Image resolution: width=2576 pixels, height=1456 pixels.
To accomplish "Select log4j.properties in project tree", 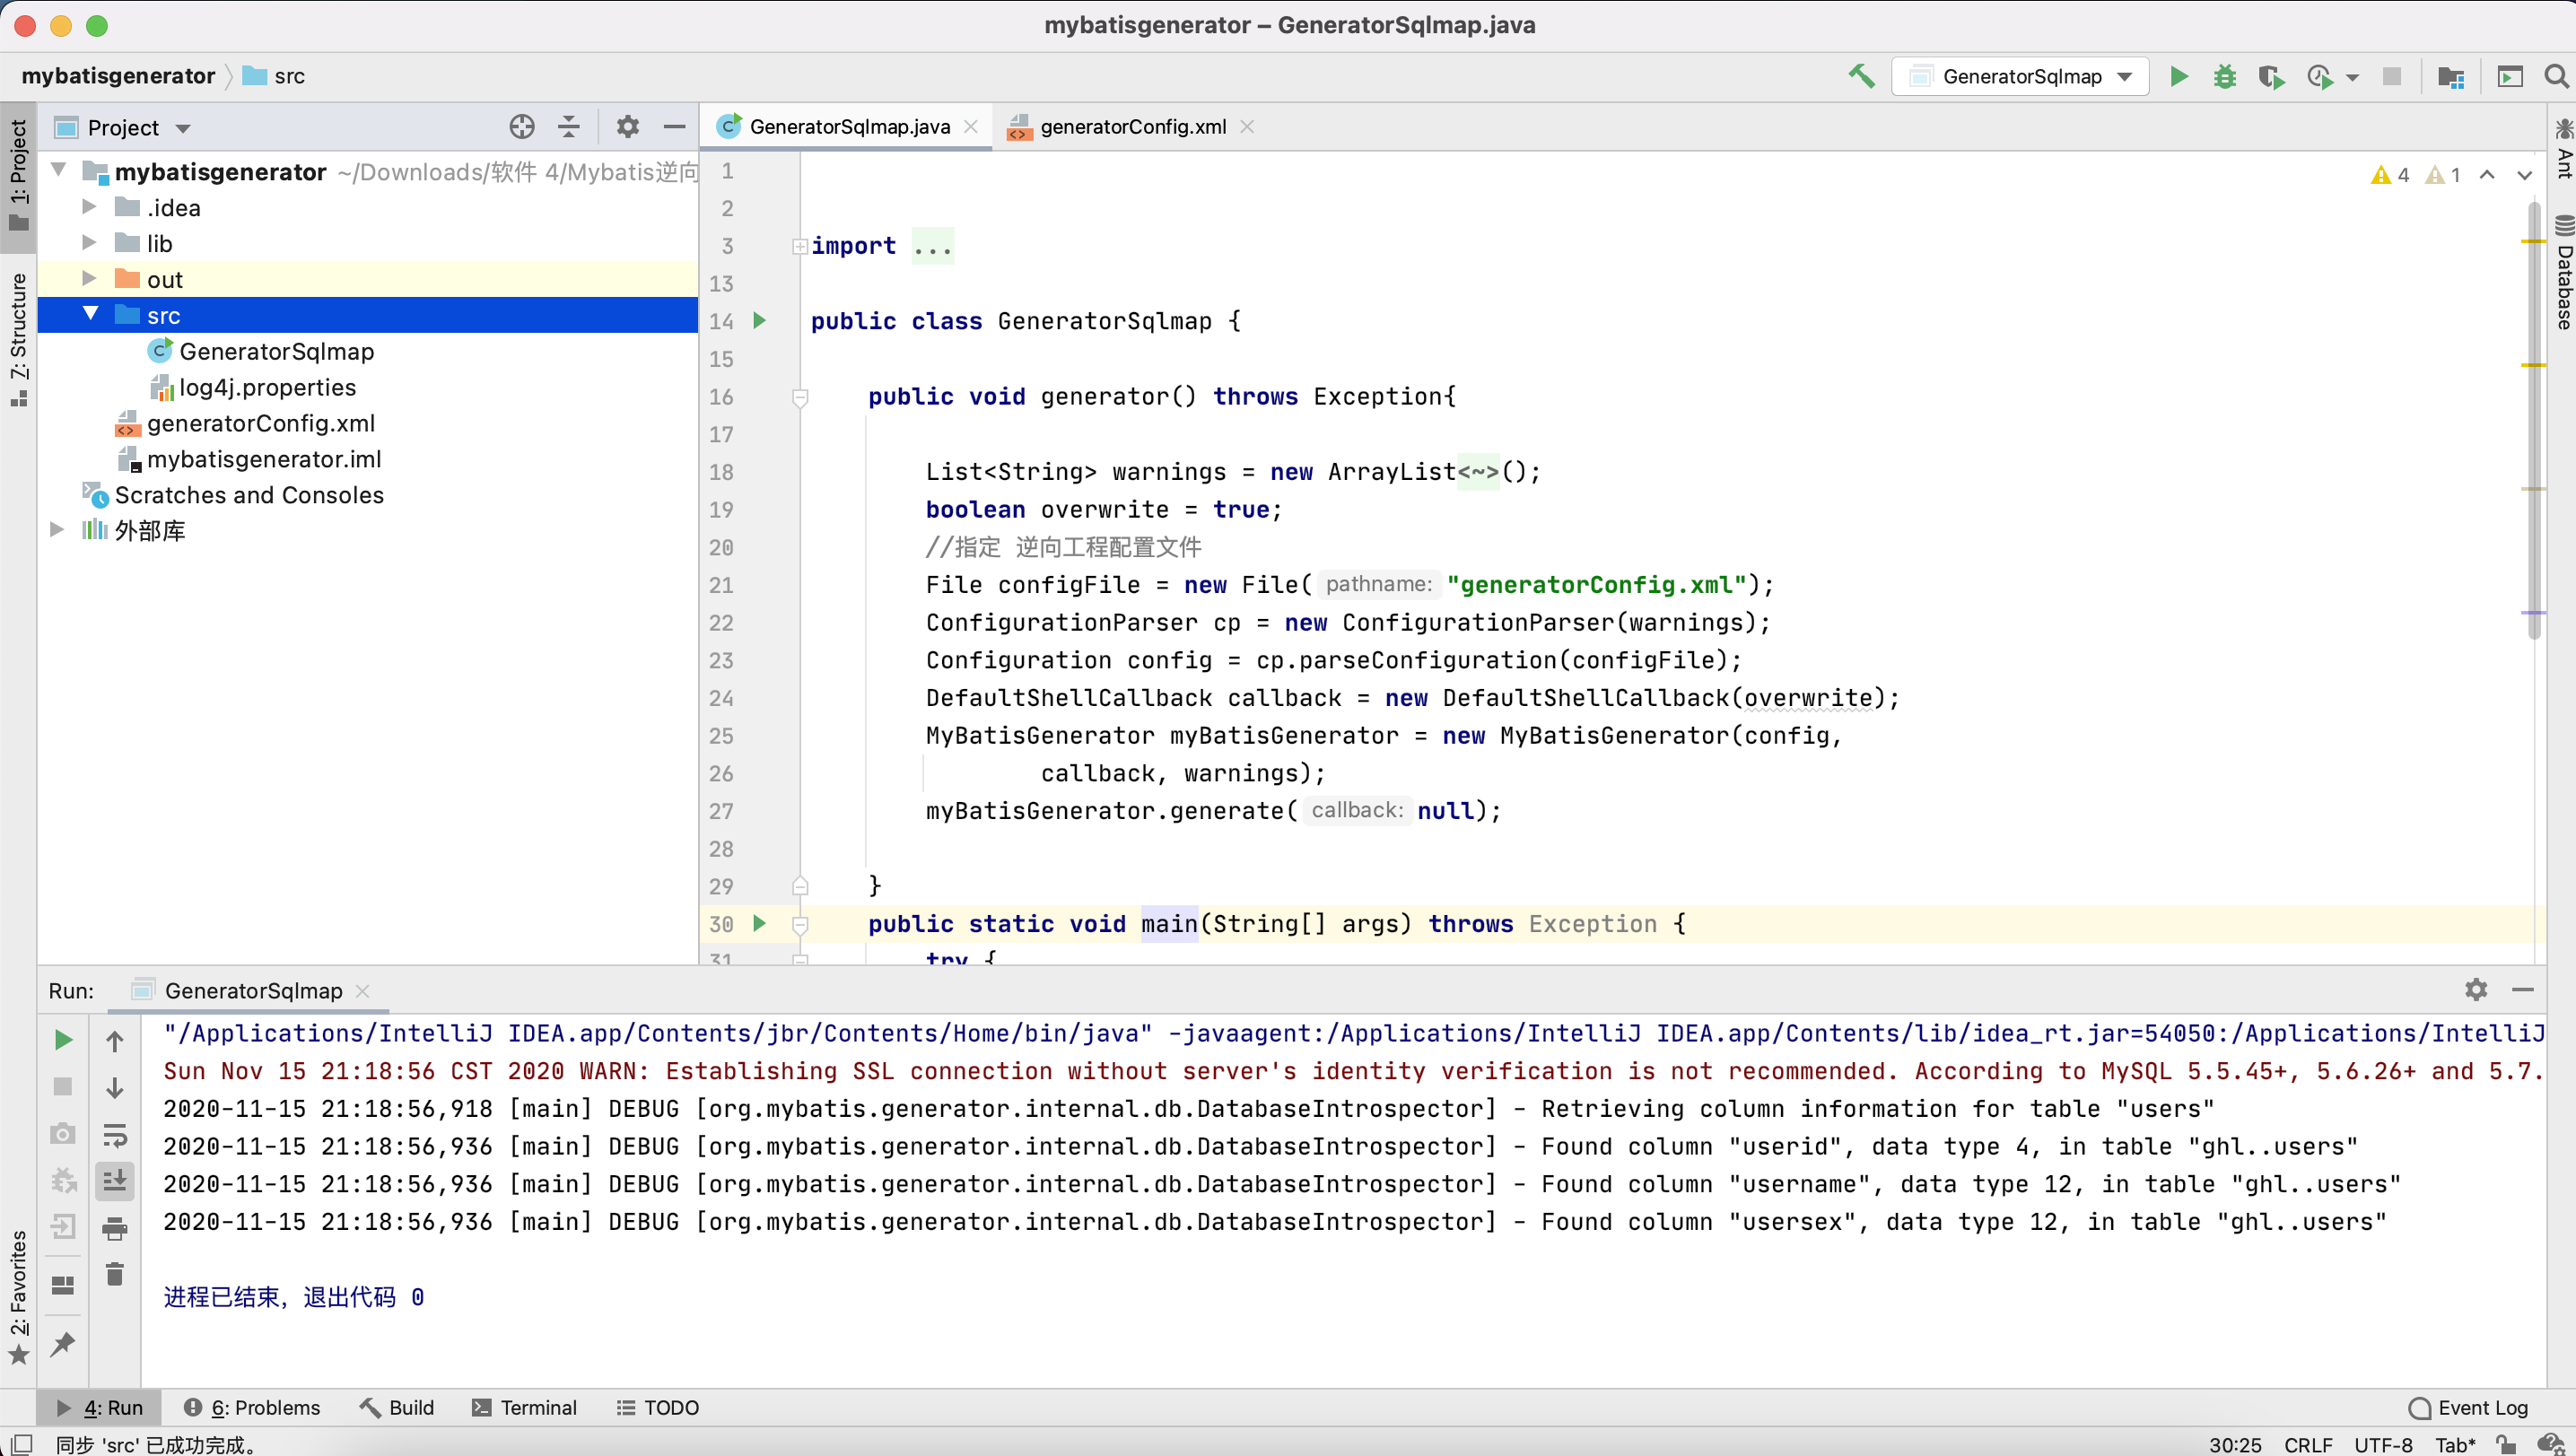I will click(266, 387).
